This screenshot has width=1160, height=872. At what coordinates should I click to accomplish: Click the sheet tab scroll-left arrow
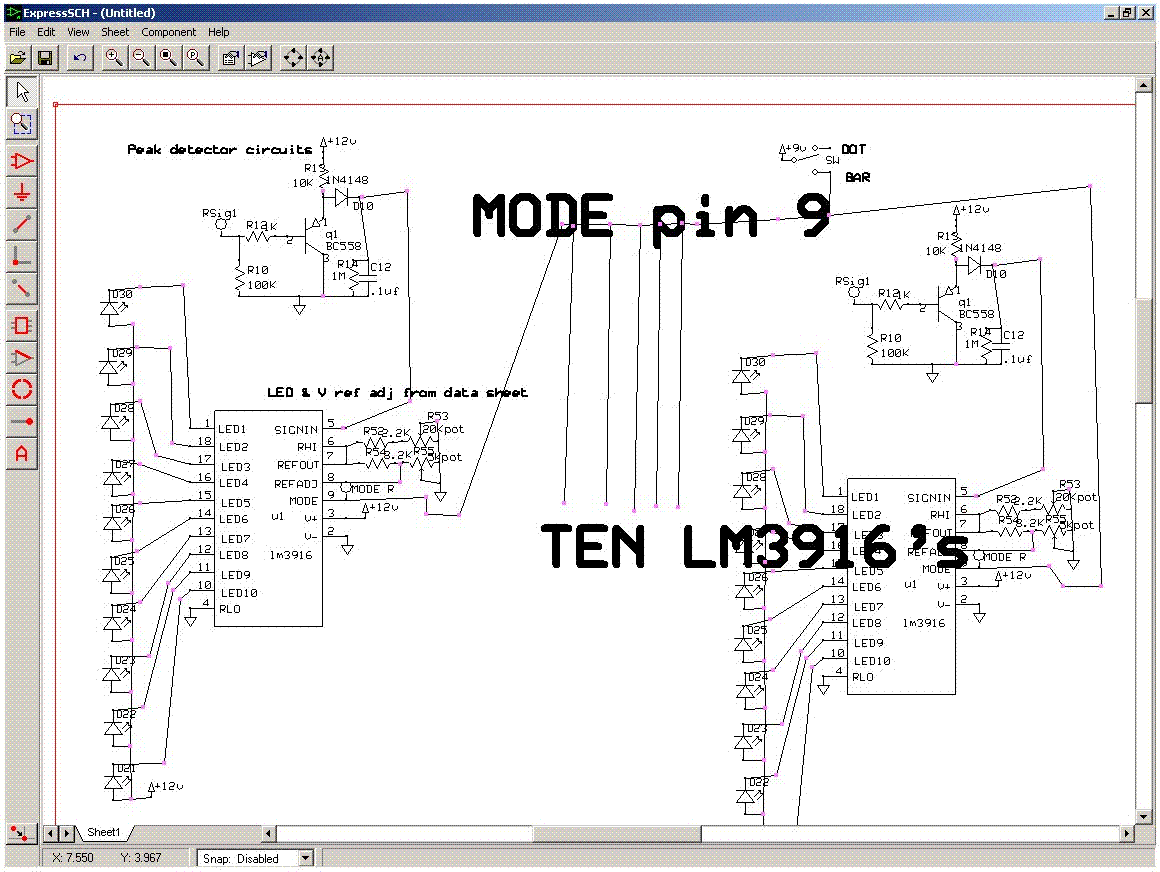point(51,834)
